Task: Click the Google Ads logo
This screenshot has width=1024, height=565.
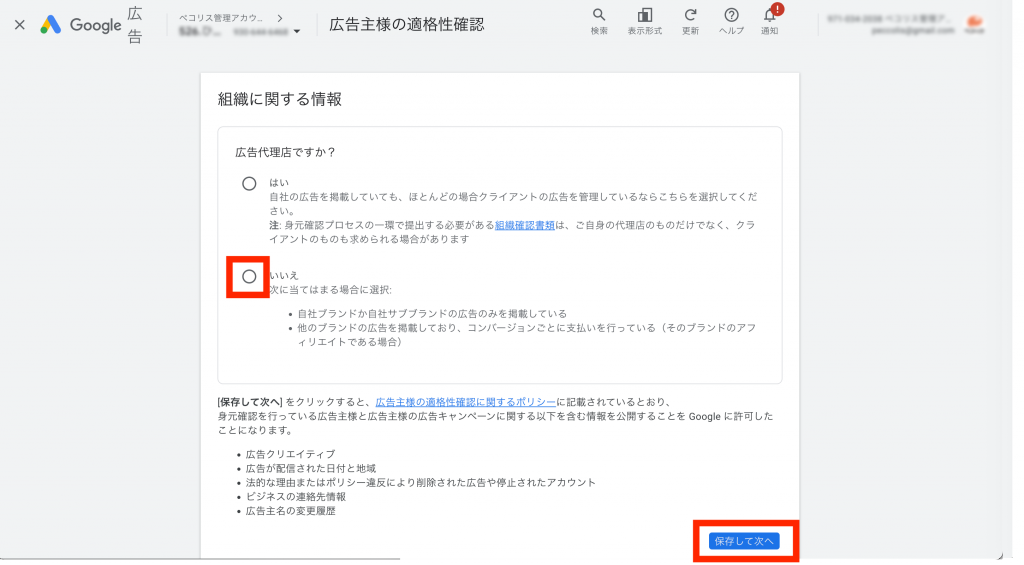Action: tap(51, 25)
